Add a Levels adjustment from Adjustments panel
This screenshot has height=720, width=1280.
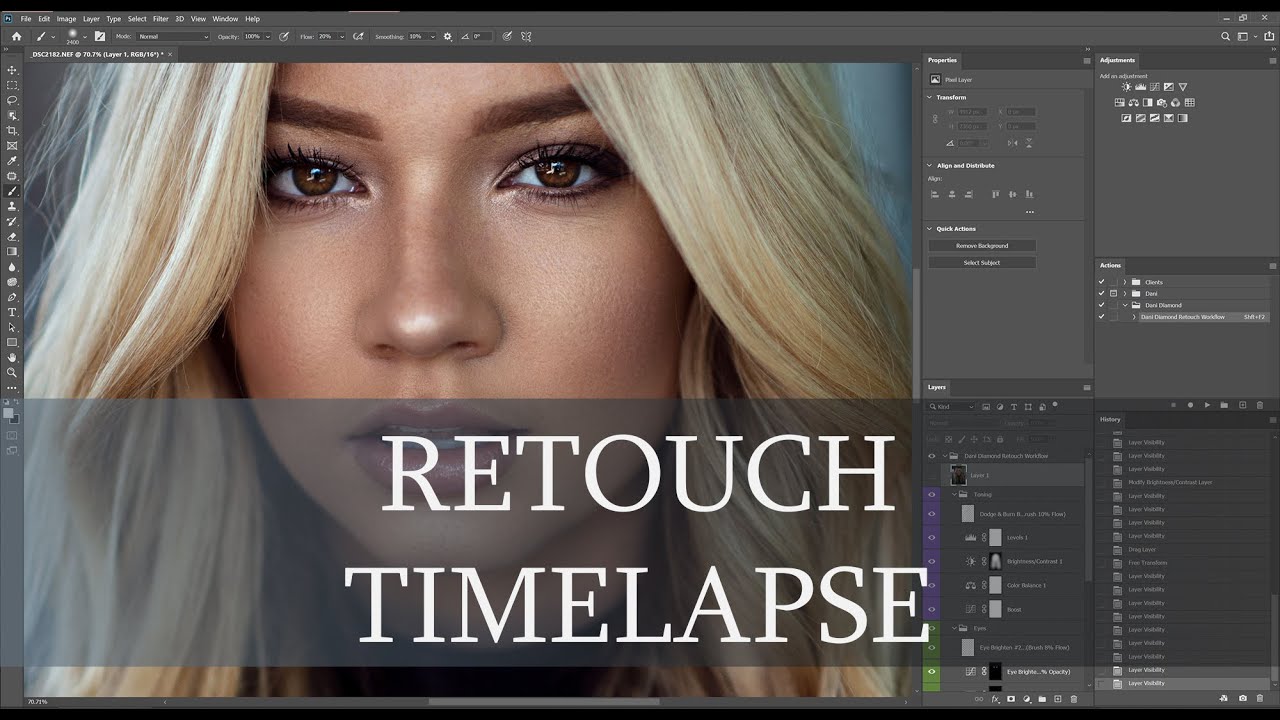click(1139, 87)
